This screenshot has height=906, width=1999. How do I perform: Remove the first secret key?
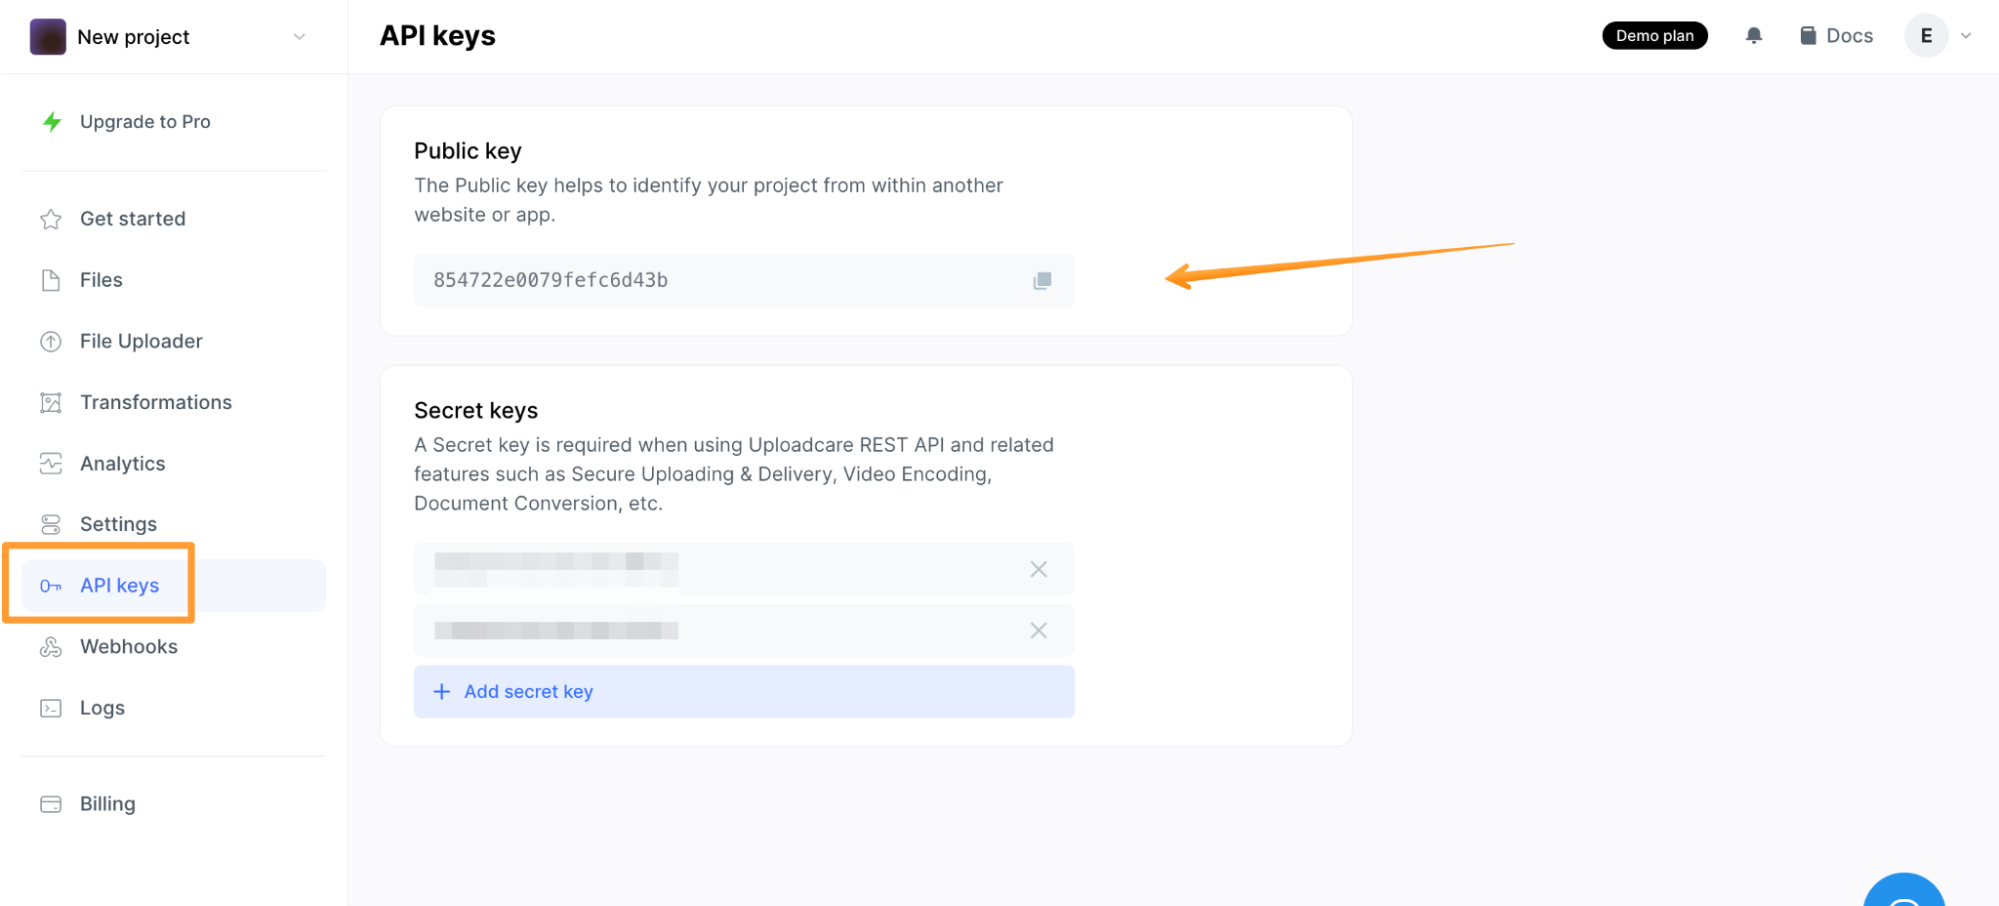pyautogui.click(x=1038, y=569)
